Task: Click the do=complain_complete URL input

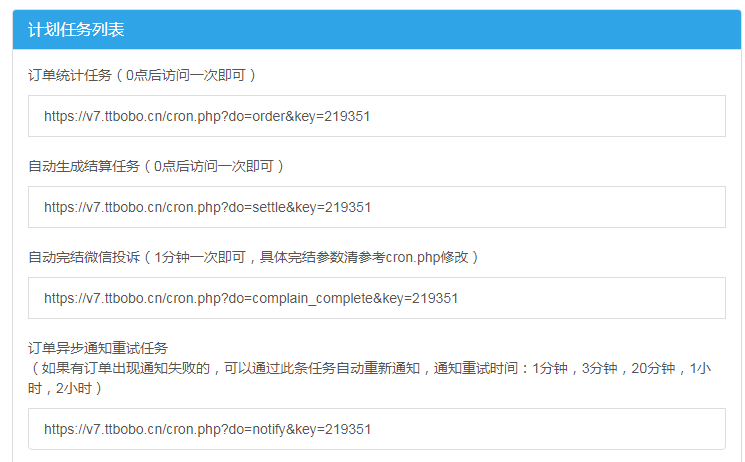Action: coord(376,298)
